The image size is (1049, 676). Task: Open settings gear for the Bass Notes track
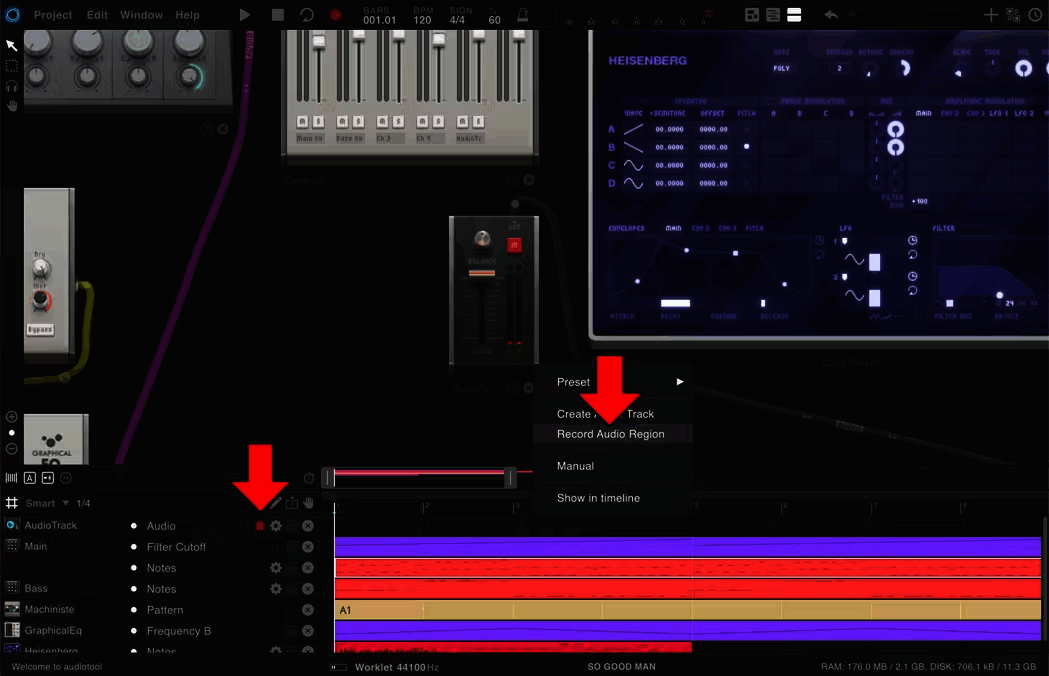276,589
